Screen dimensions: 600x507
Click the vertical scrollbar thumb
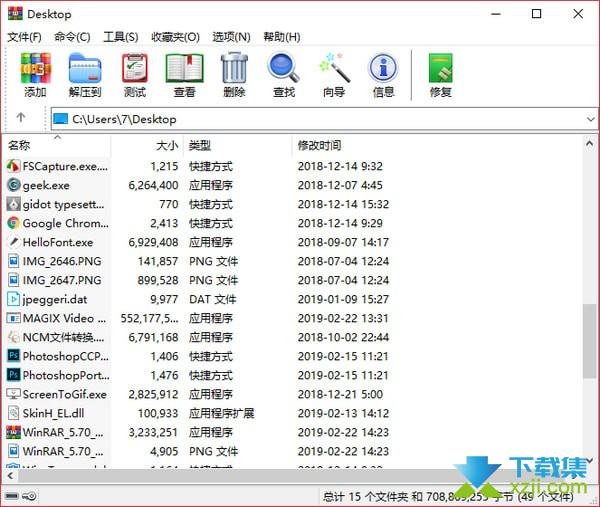(589, 341)
